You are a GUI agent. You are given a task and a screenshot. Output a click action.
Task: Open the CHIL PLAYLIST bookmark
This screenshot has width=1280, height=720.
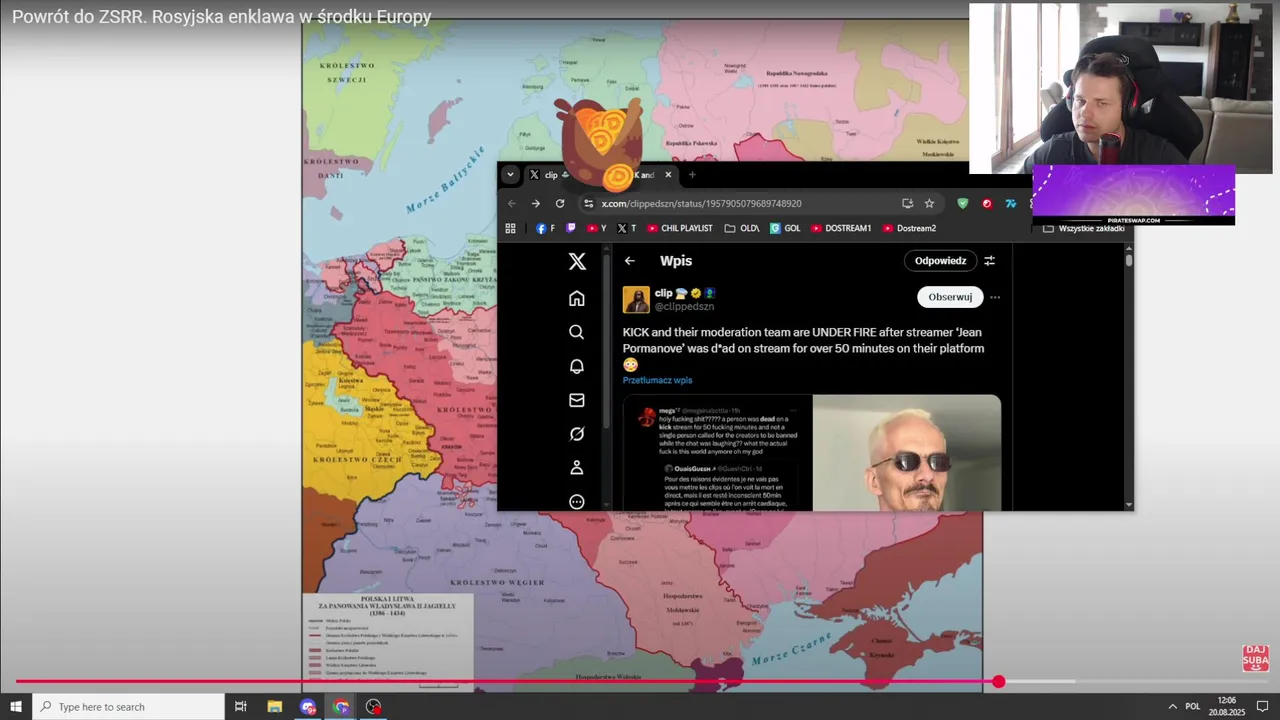680,228
